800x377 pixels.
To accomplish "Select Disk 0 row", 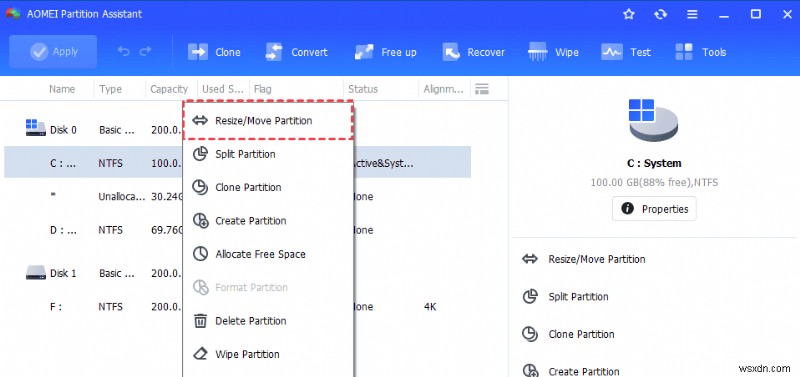I will [237, 130].
